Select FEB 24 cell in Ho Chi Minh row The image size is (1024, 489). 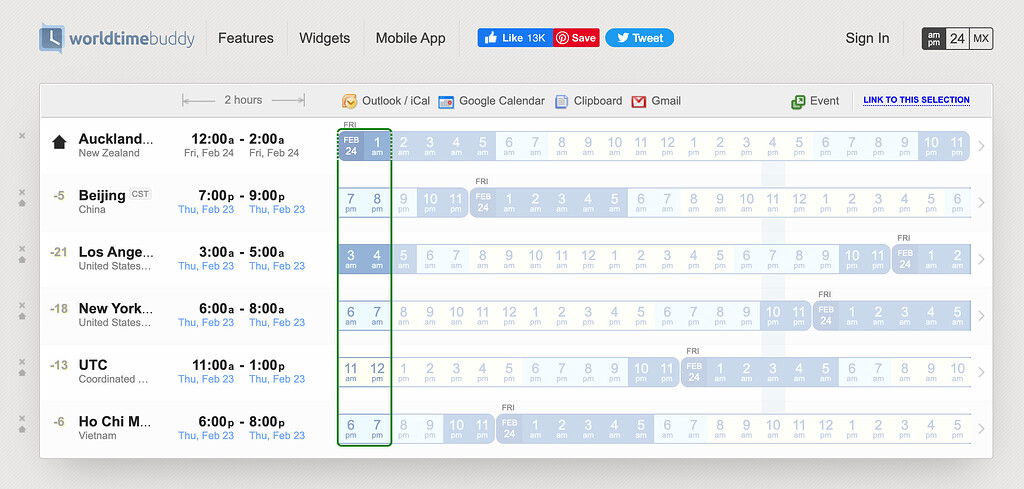509,429
